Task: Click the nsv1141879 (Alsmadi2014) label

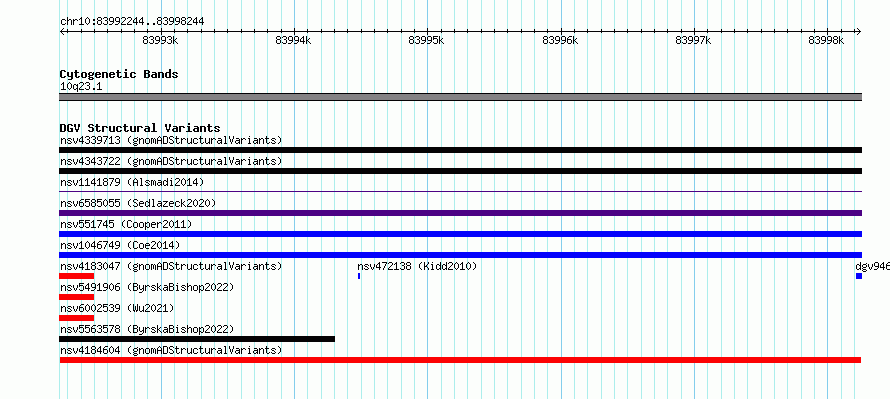Action: [132, 182]
